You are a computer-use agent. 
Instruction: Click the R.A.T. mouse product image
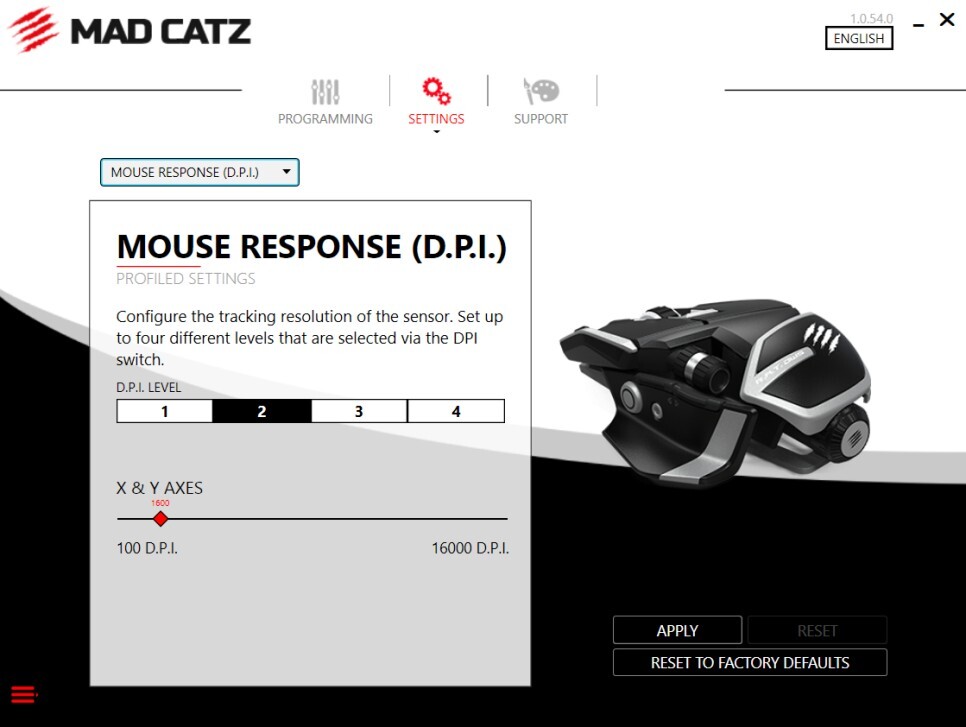pyautogui.click(x=715, y=391)
